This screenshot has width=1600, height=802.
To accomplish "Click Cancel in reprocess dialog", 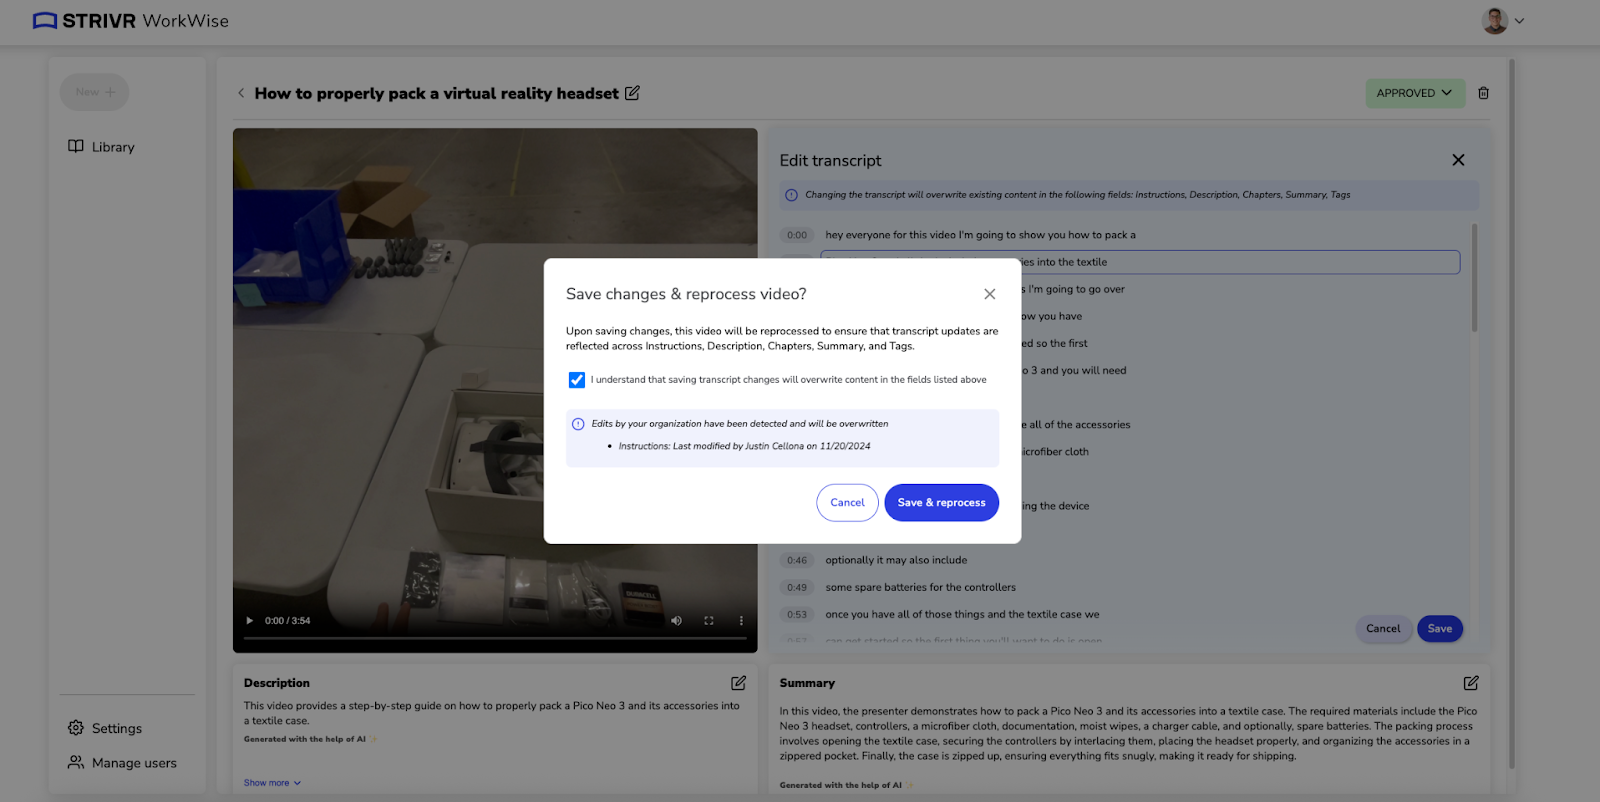I will [847, 503].
